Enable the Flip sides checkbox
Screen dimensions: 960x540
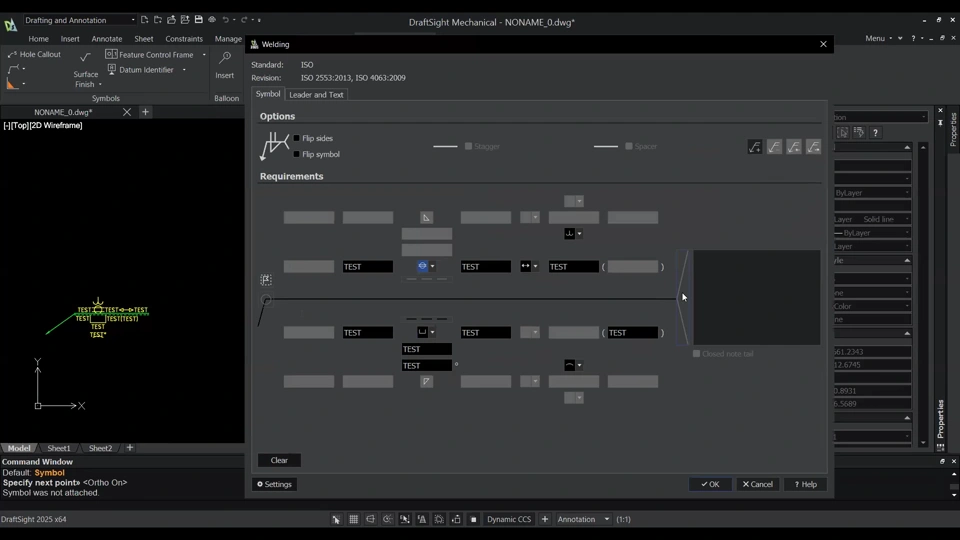(x=297, y=139)
